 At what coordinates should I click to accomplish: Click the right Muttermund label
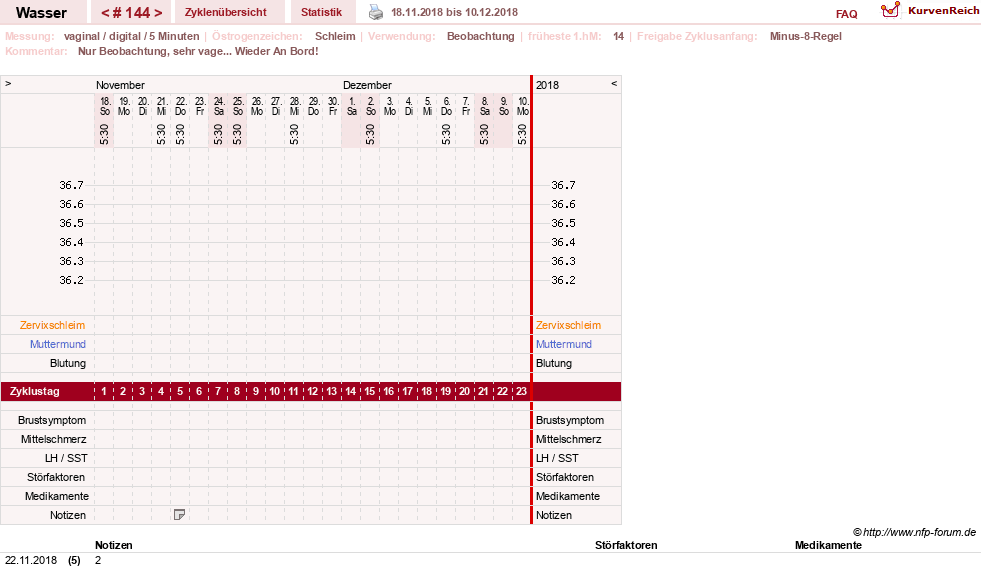tap(564, 344)
